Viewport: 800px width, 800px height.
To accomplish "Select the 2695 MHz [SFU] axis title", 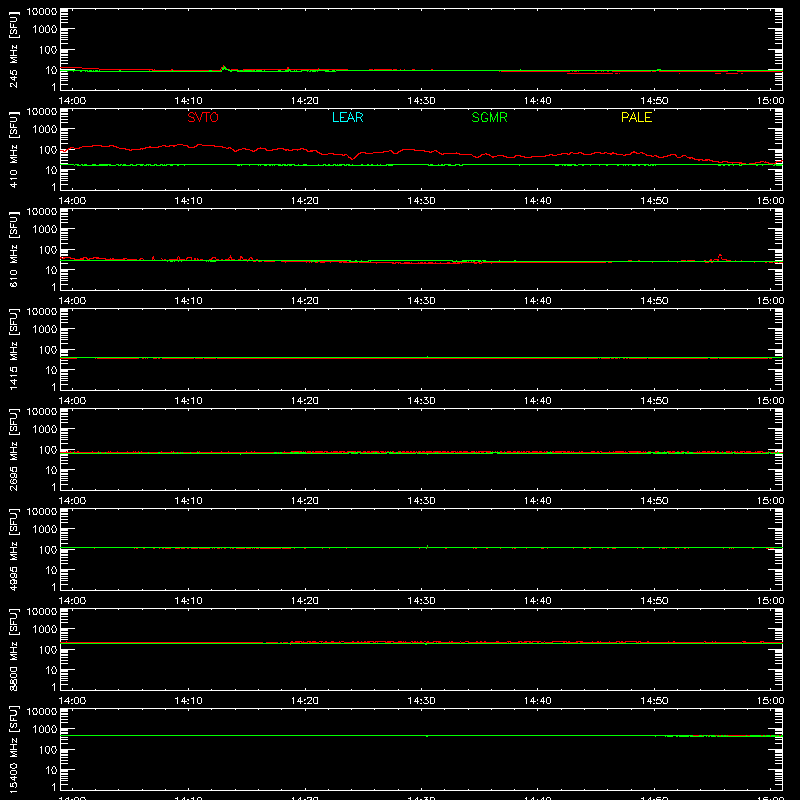I will [x=13, y=449].
